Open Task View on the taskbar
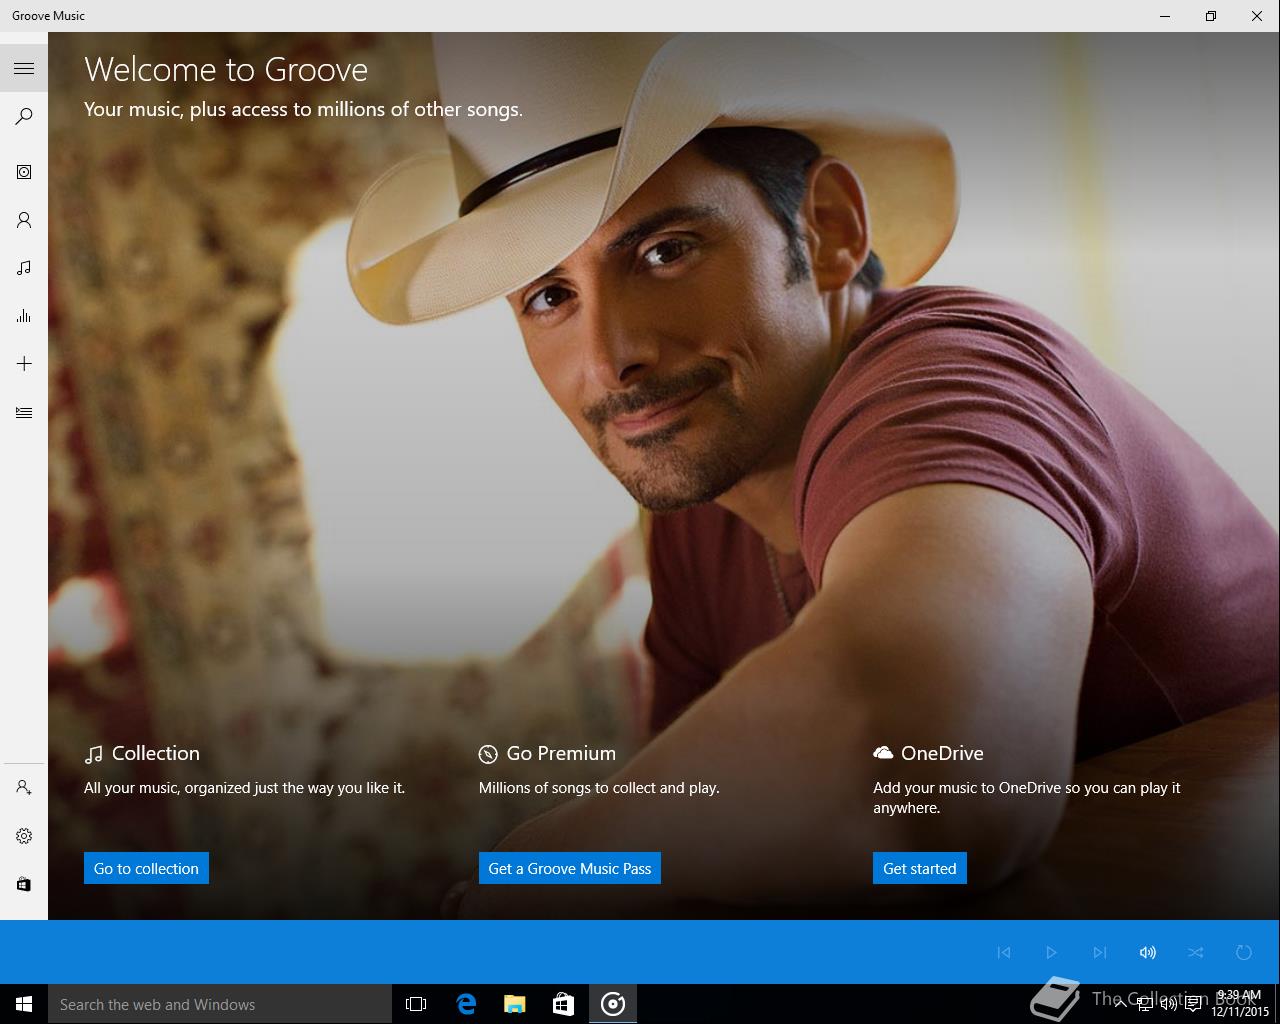Image resolution: width=1280 pixels, height=1024 pixels. pos(416,1004)
